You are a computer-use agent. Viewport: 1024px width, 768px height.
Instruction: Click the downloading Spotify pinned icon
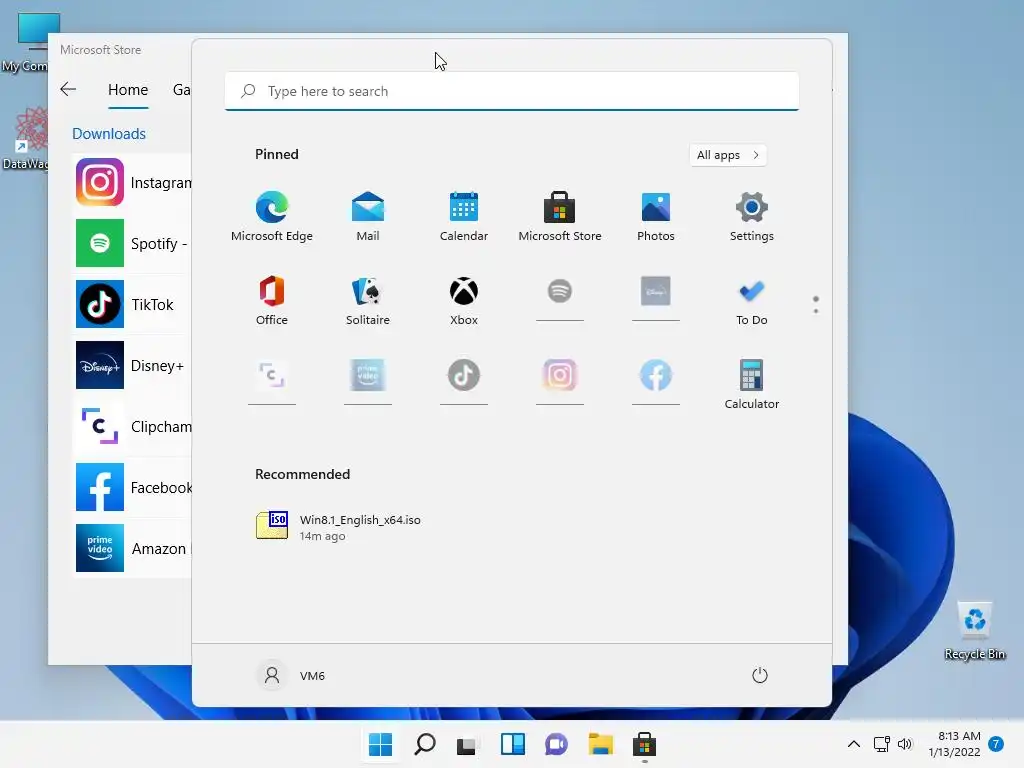(560, 299)
